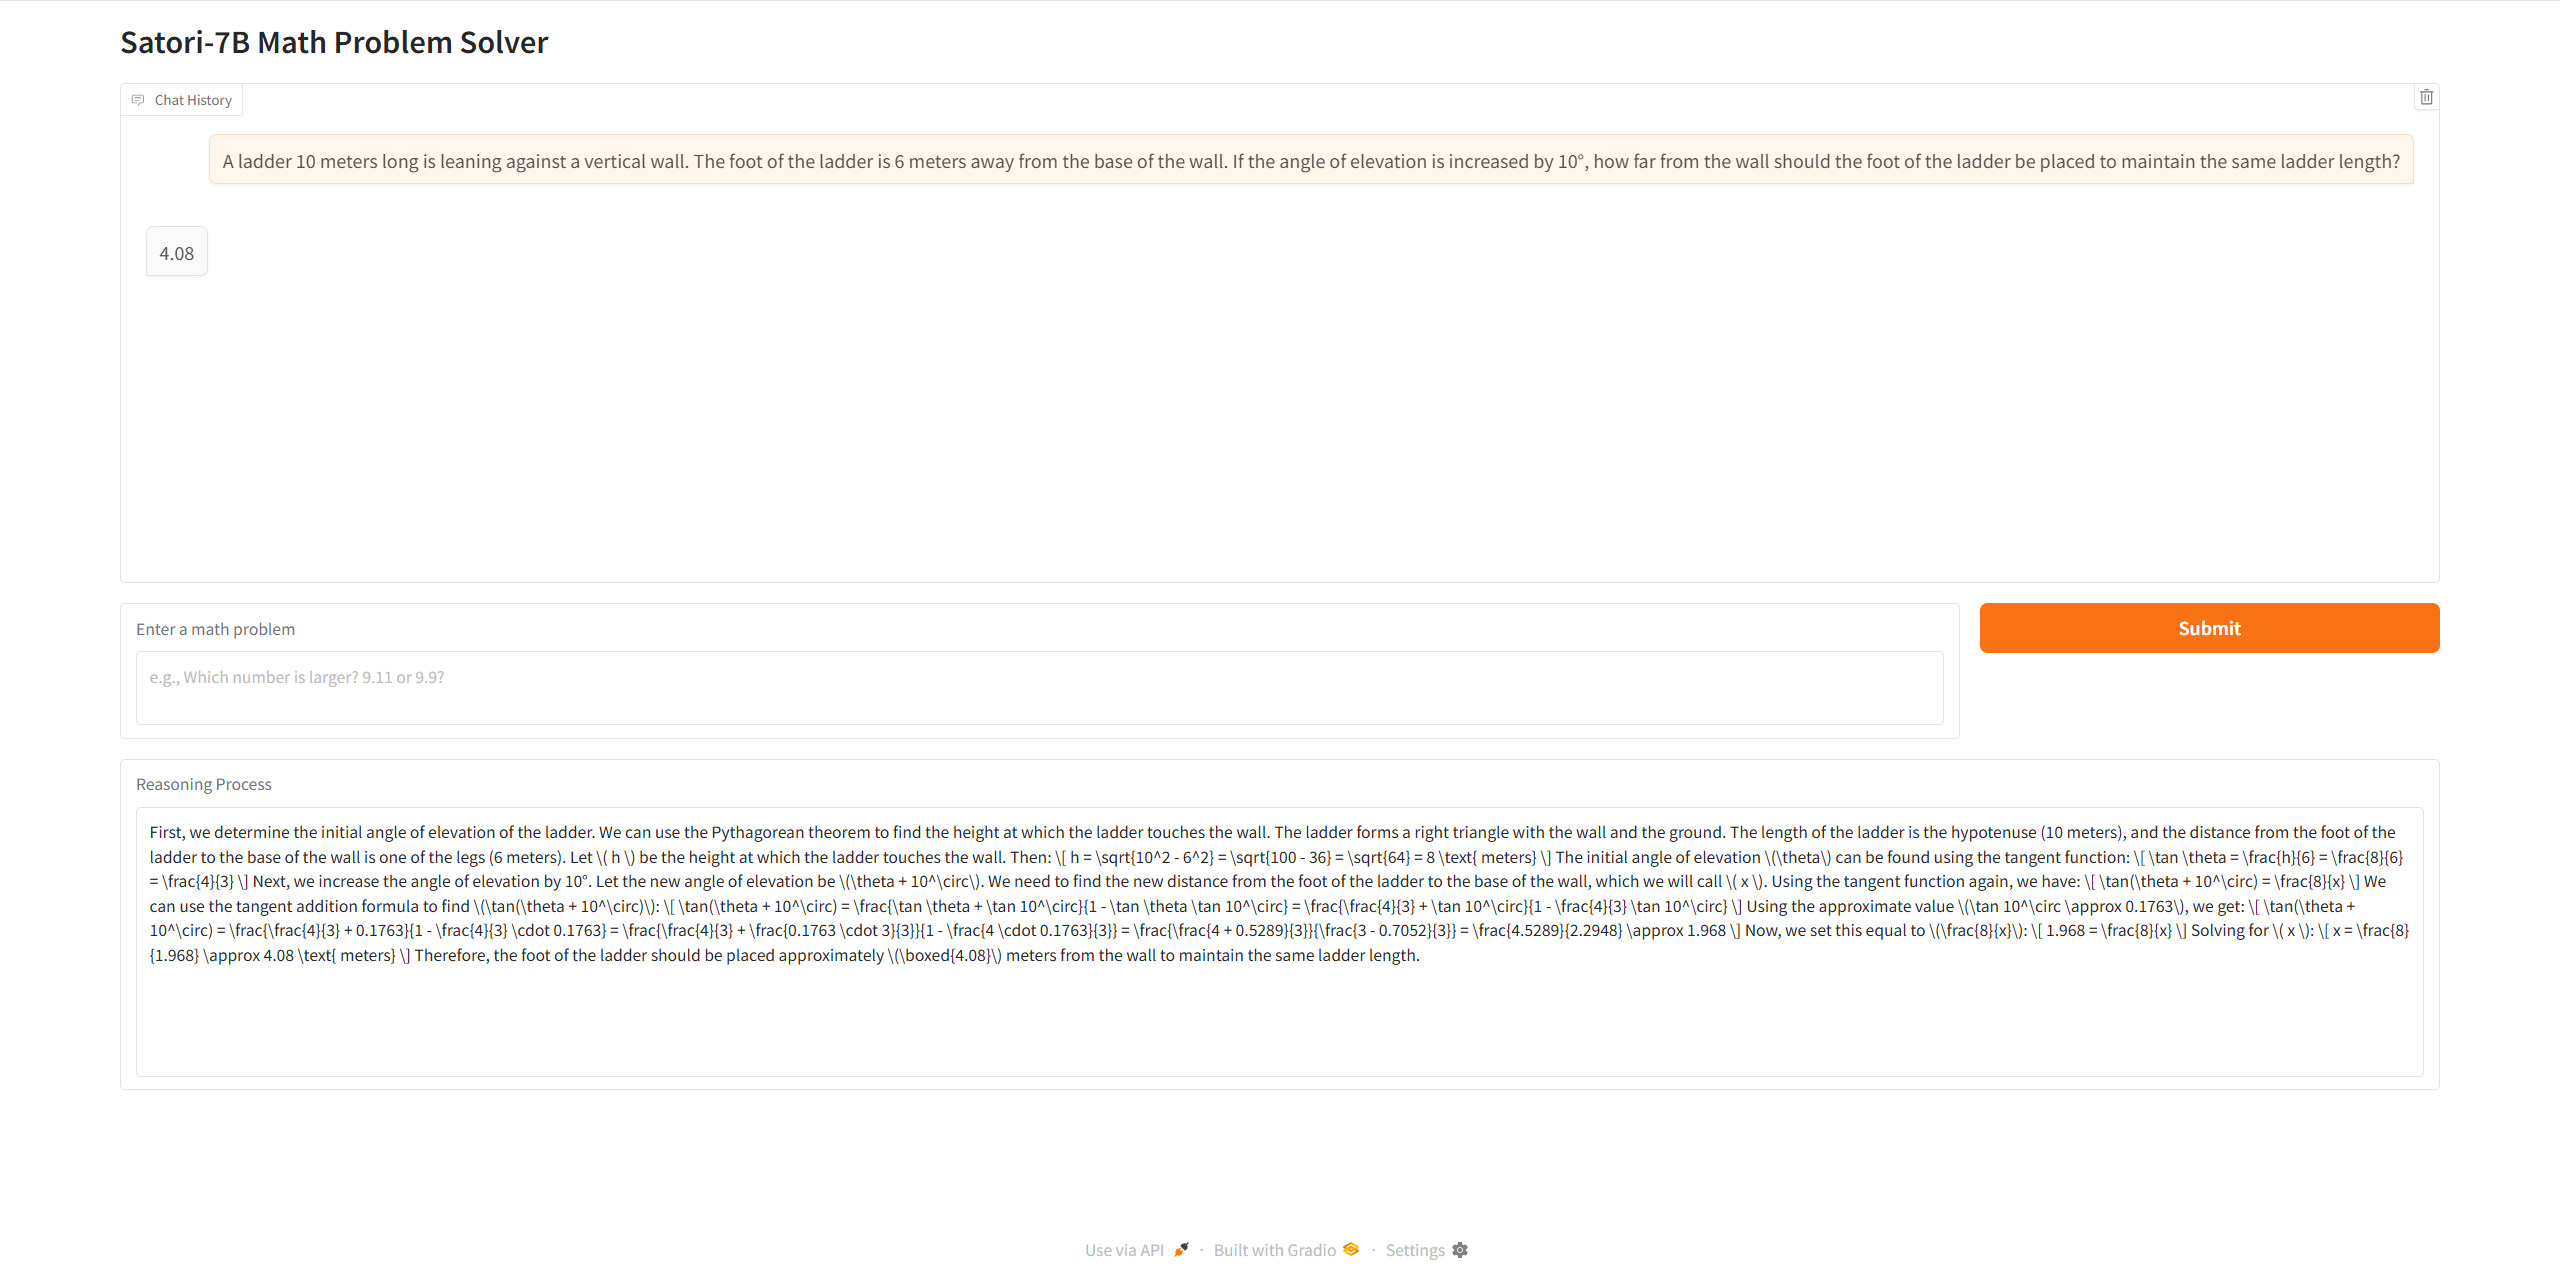The height and width of the screenshot is (1282, 2560).
Task: Click the rocket icon beside Use via API
Action: pyautogui.click(x=1181, y=1249)
